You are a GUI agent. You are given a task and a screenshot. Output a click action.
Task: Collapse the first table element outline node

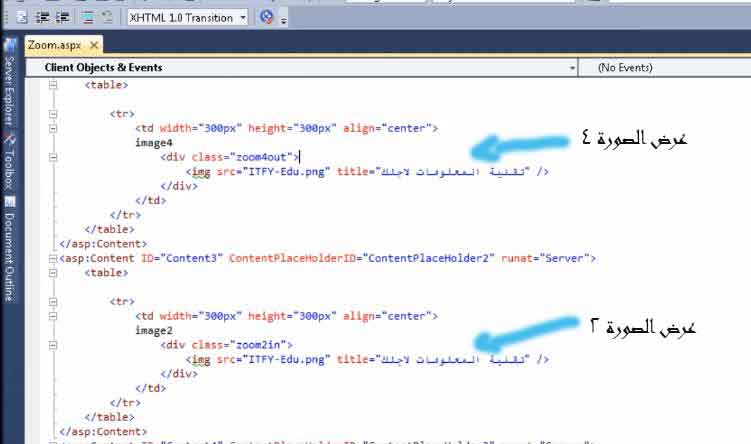[x=52, y=86]
